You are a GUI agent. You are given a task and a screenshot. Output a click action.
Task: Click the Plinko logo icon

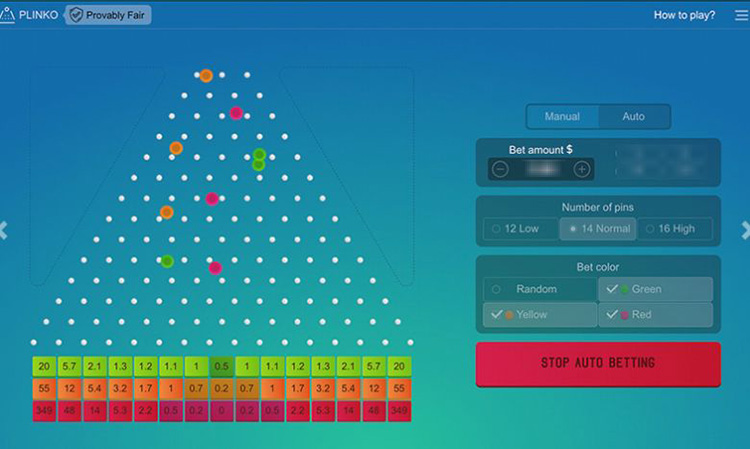(7, 15)
